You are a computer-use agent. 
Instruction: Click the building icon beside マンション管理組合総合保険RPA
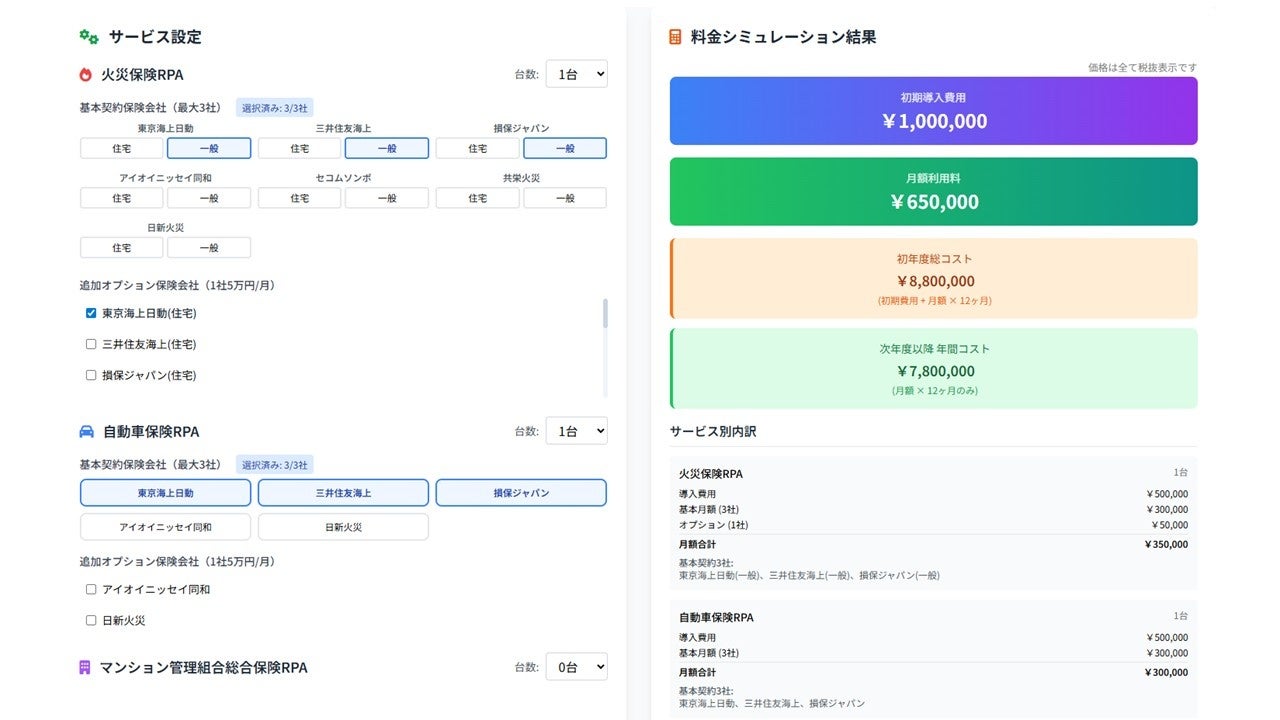(x=86, y=666)
